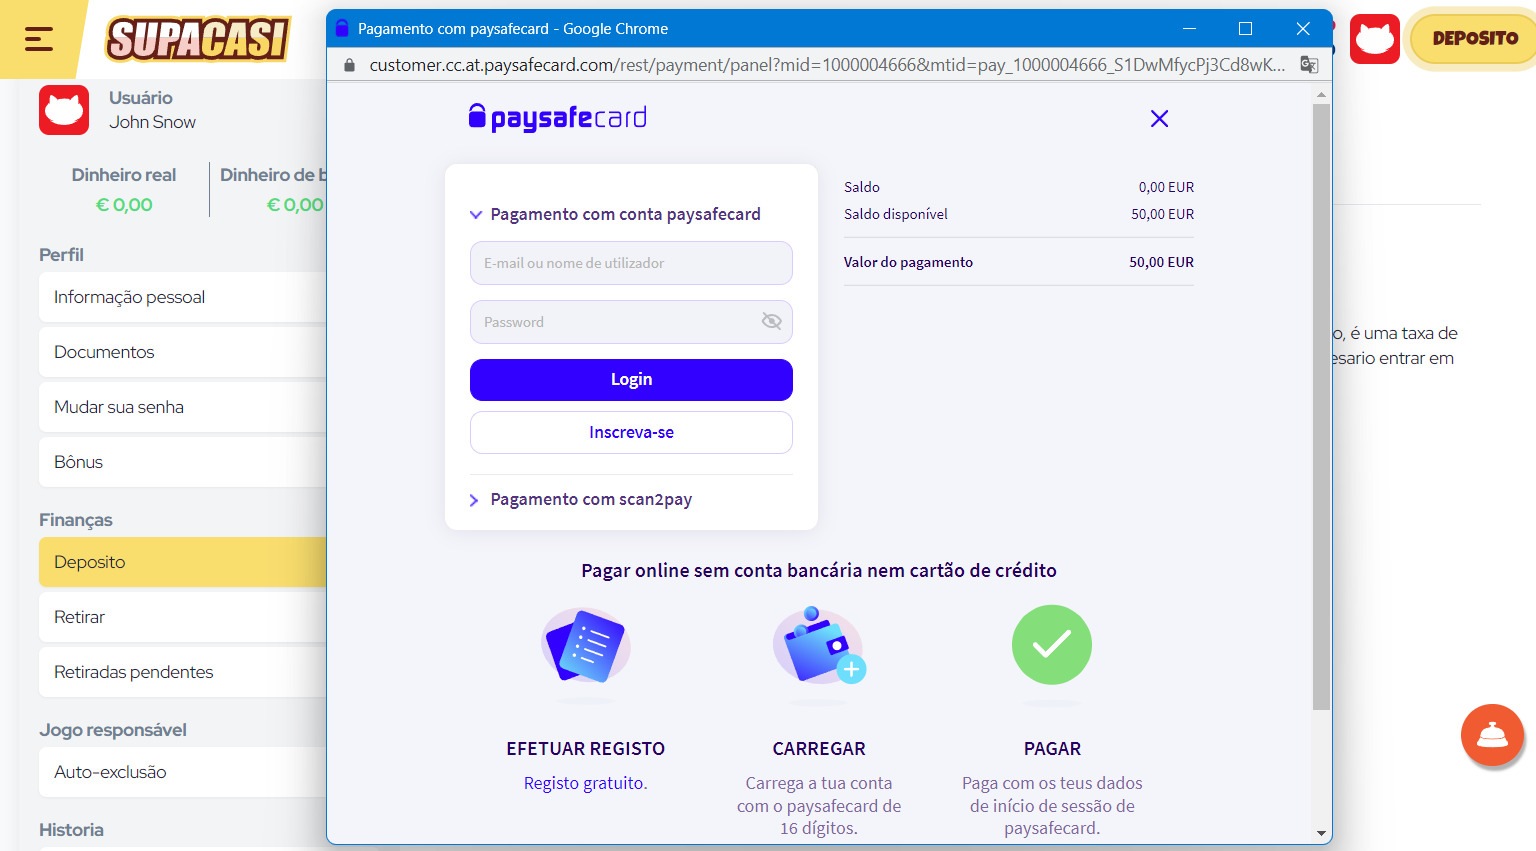1536x851 pixels.
Task: Open the Registo gratuito link
Action: [585, 783]
